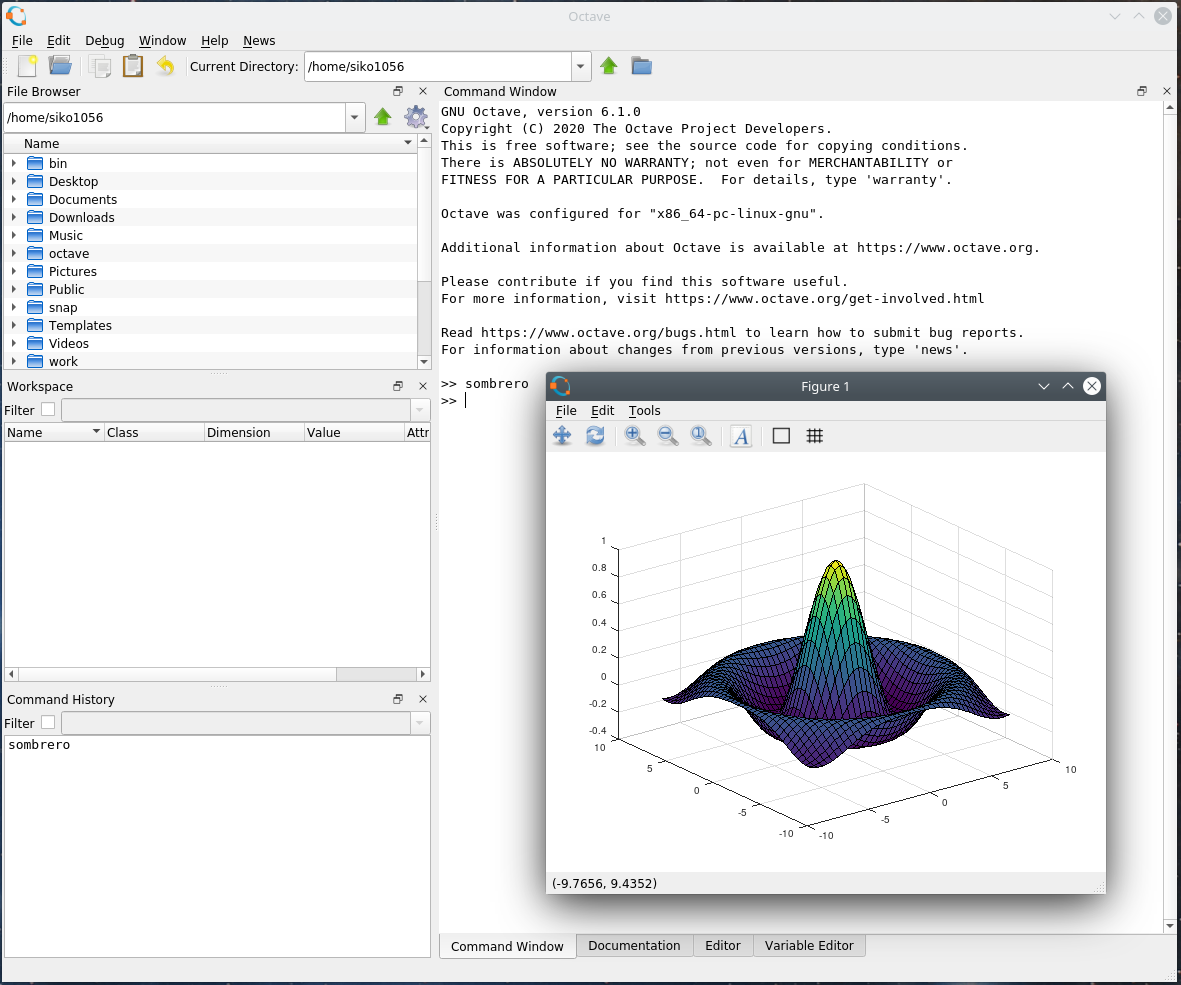Select the Pan tool in Figure 1

click(563, 435)
